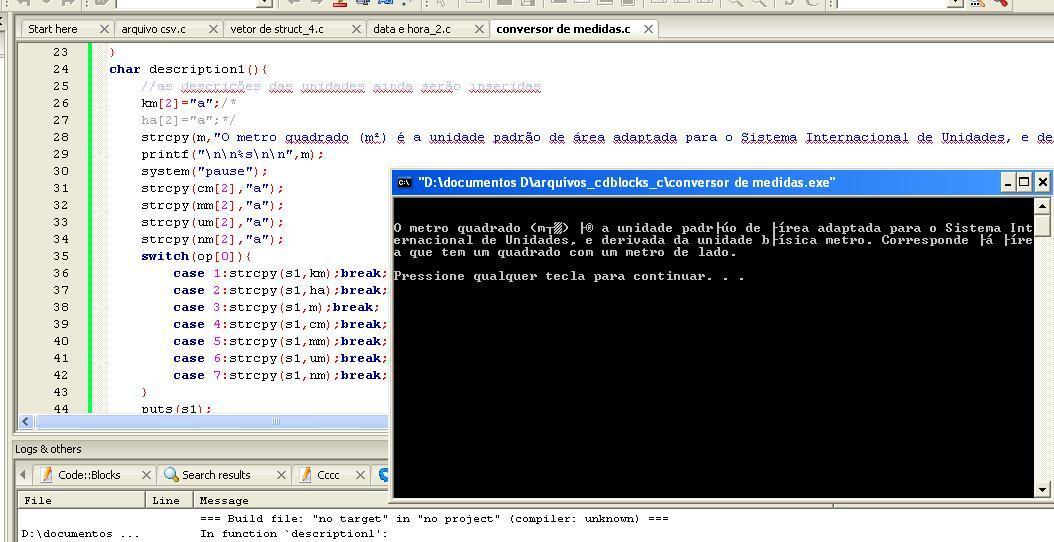Click the console vertical scrollbar thumb
This screenshot has height=542, width=1054.
click(1042, 225)
